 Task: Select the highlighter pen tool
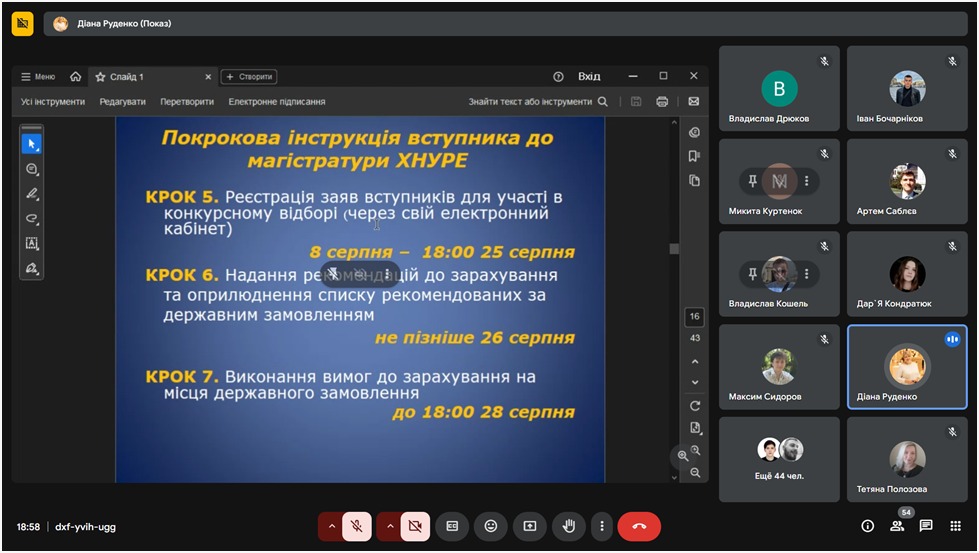click(x=32, y=193)
